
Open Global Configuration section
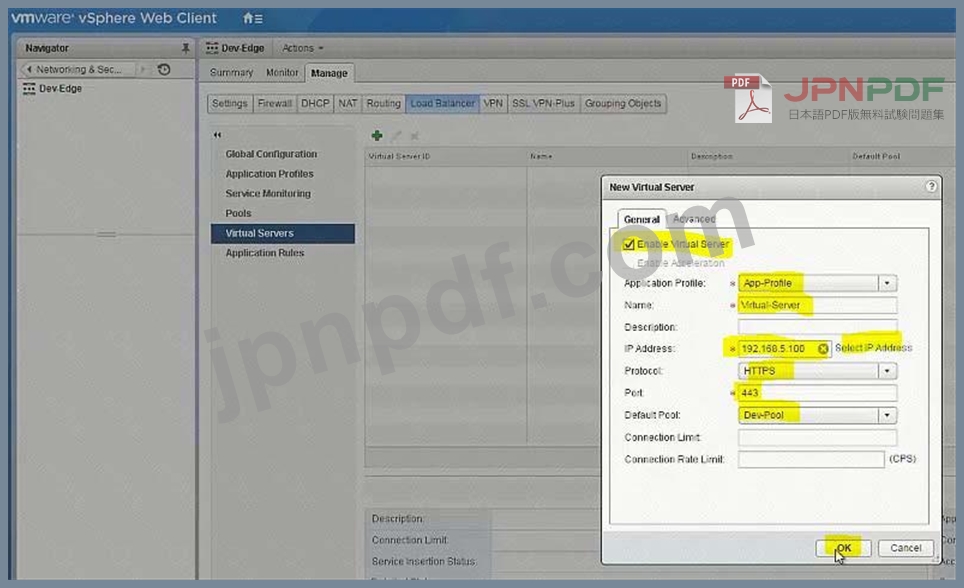[x=271, y=154]
